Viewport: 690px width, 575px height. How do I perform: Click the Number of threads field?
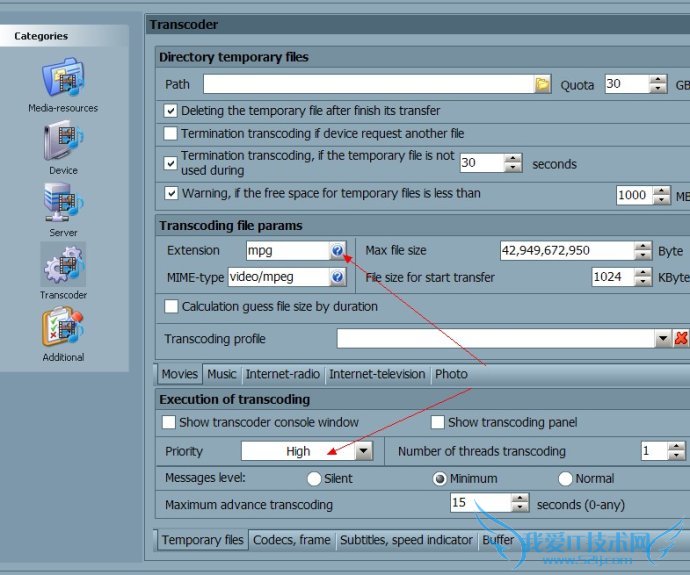(x=654, y=451)
